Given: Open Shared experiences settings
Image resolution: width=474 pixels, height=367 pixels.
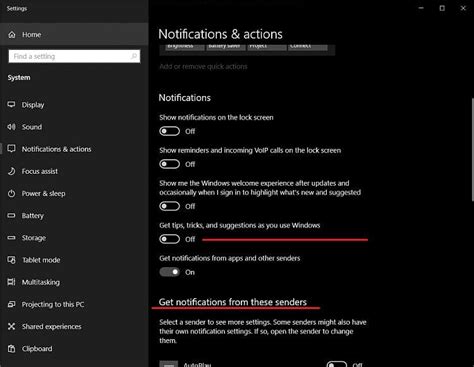Looking at the screenshot, I should click(74, 326).
